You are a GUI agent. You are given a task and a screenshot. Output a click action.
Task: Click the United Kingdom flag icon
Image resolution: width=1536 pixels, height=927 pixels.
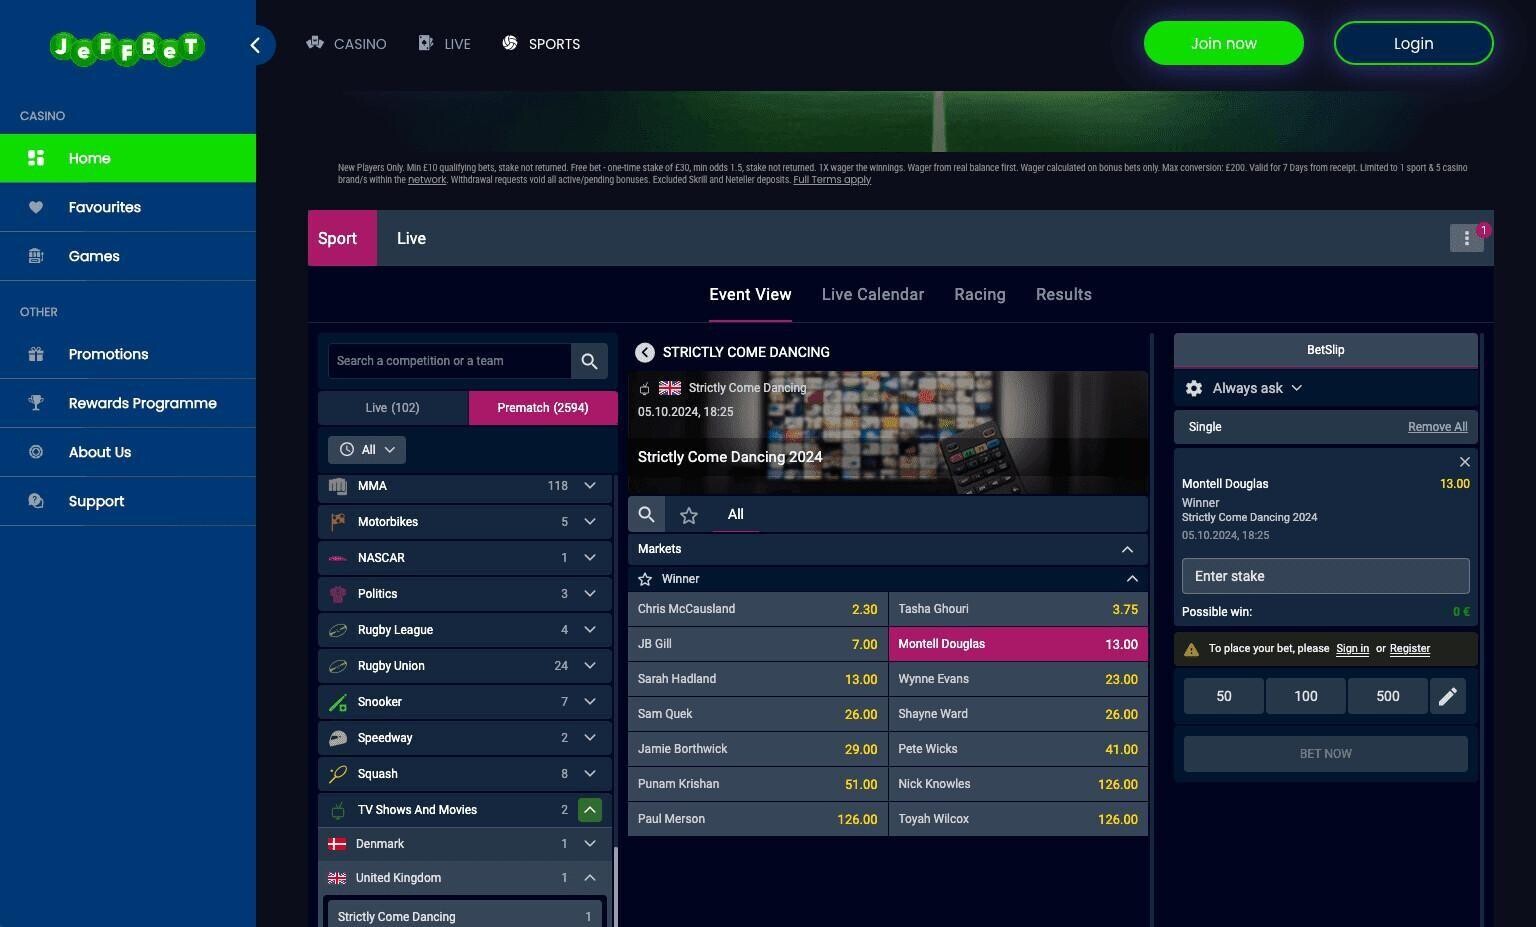point(337,878)
